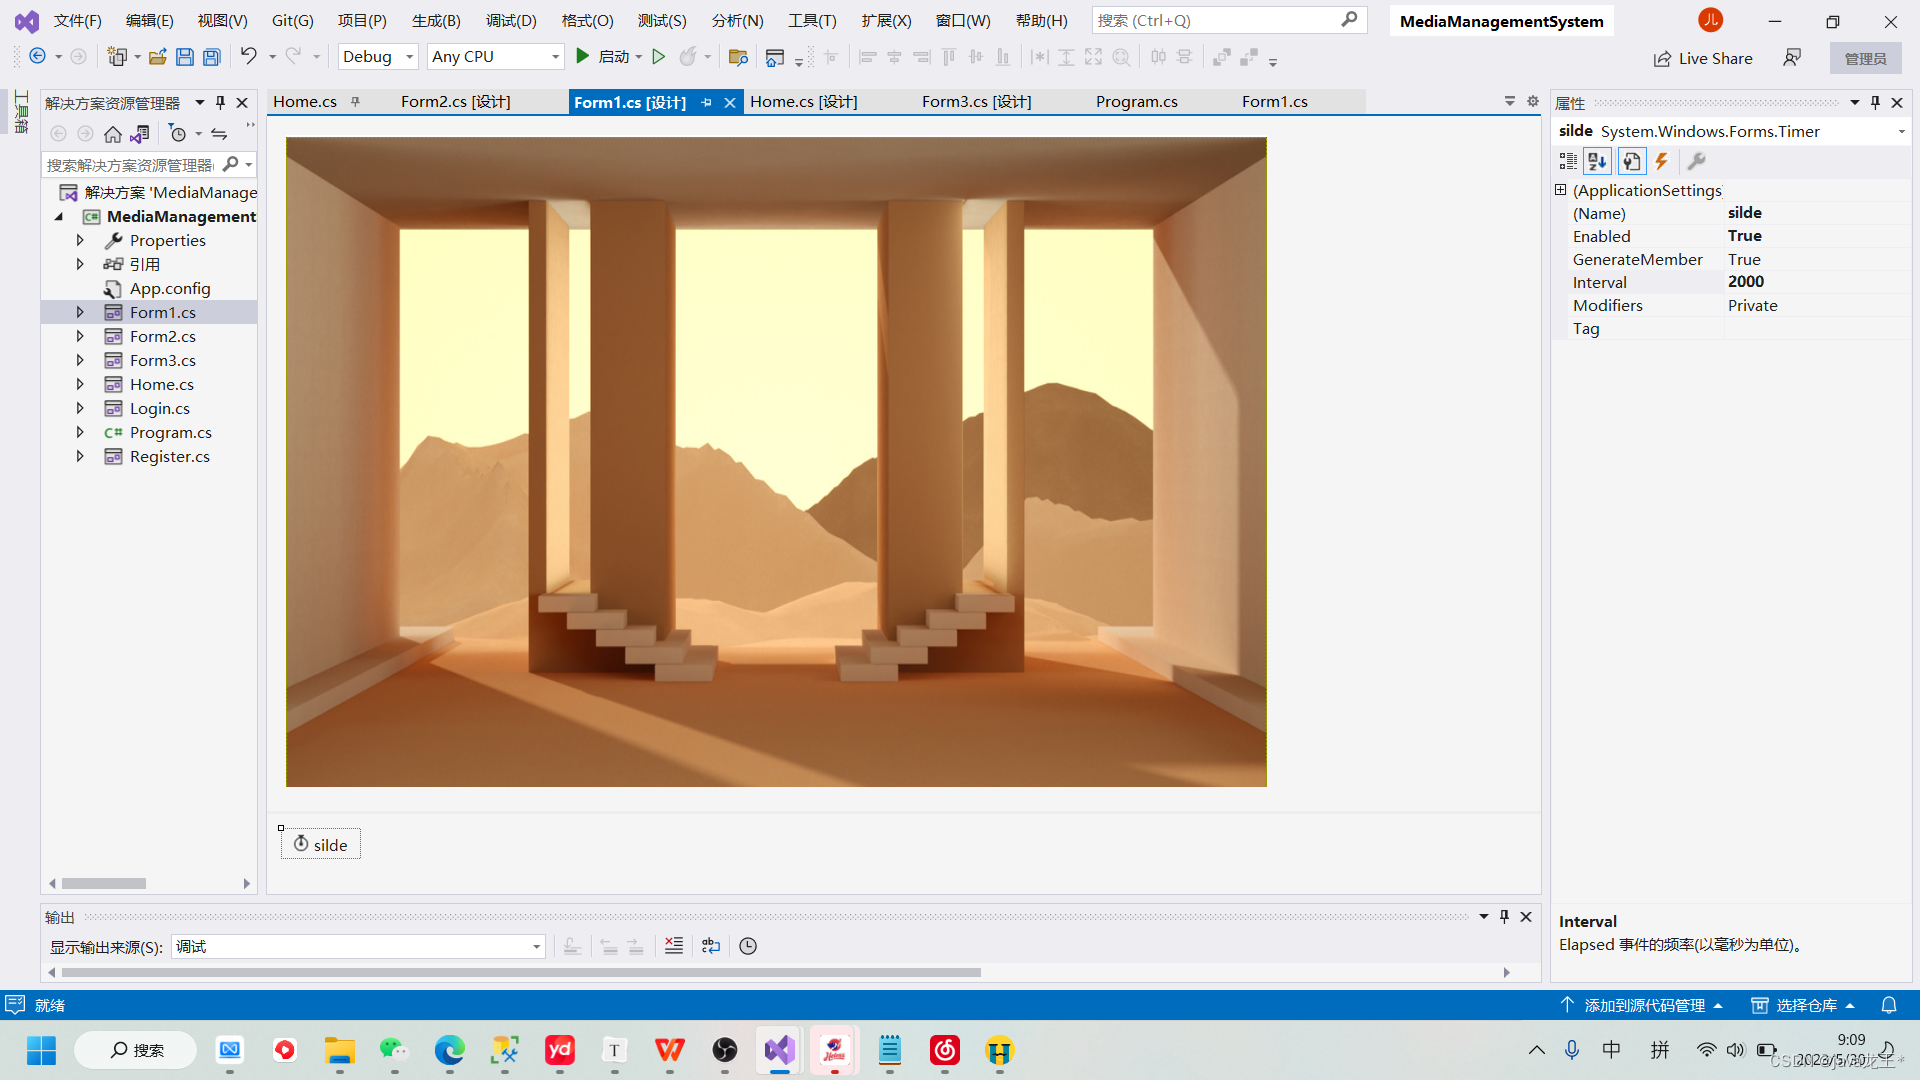Click the Live Share button
Viewport: 1920px width, 1080px height.
1703,58
